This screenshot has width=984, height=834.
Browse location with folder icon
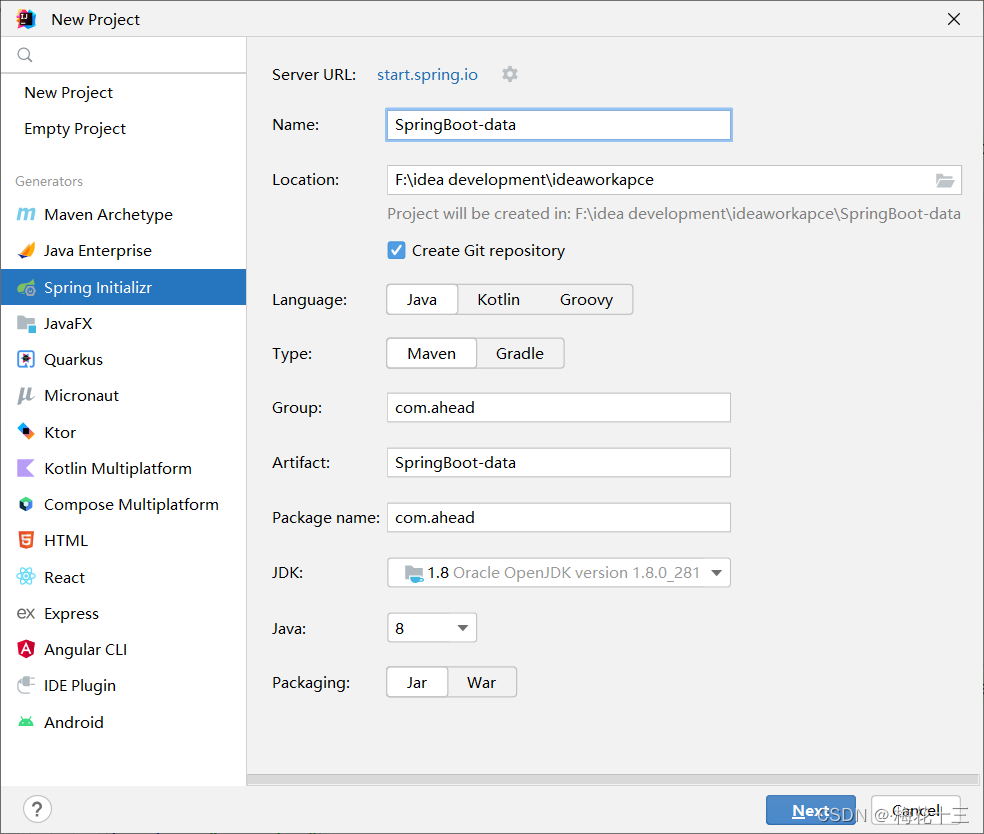(x=944, y=180)
